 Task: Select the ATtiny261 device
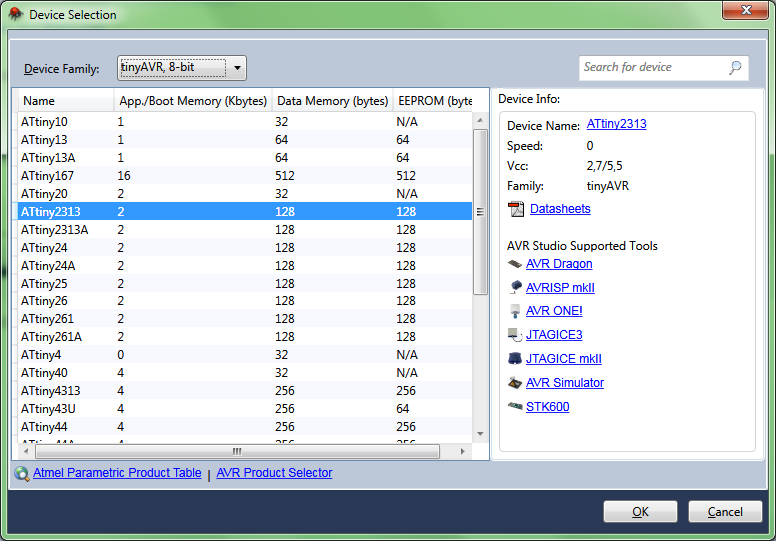coord(245,319)
